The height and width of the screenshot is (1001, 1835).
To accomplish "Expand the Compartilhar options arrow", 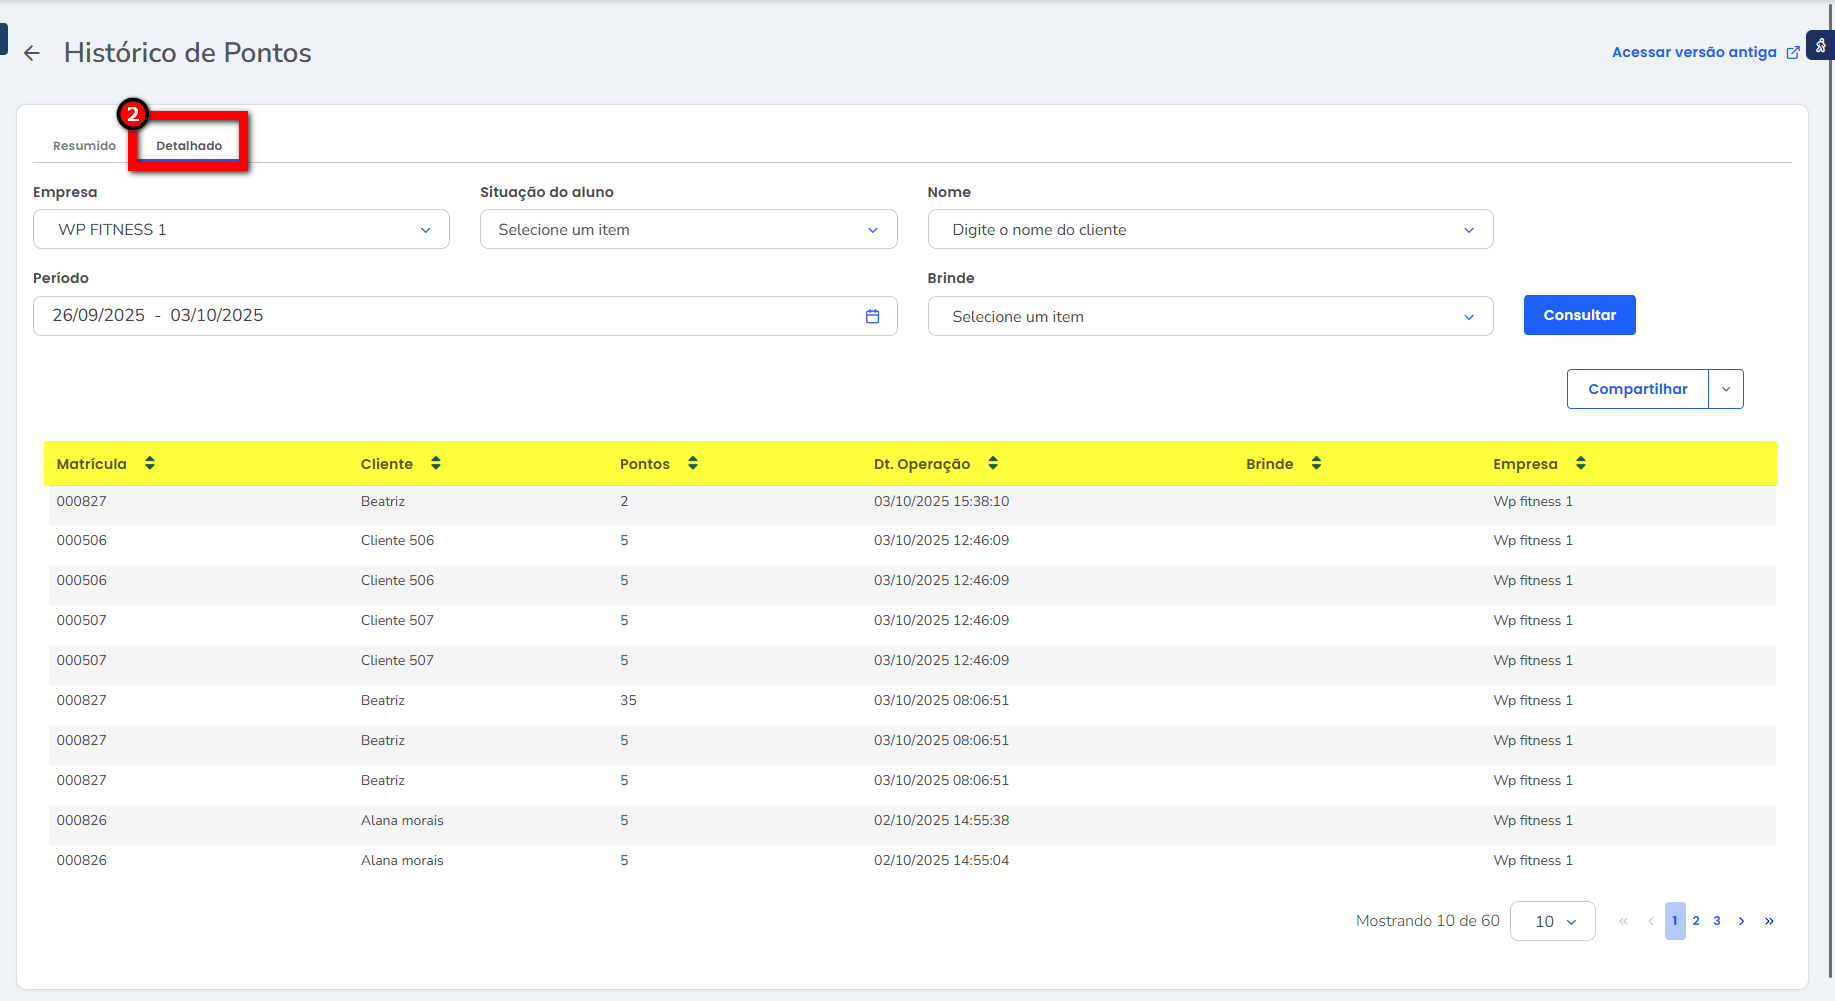I will pyautogui.click(x=1726, y=389).
